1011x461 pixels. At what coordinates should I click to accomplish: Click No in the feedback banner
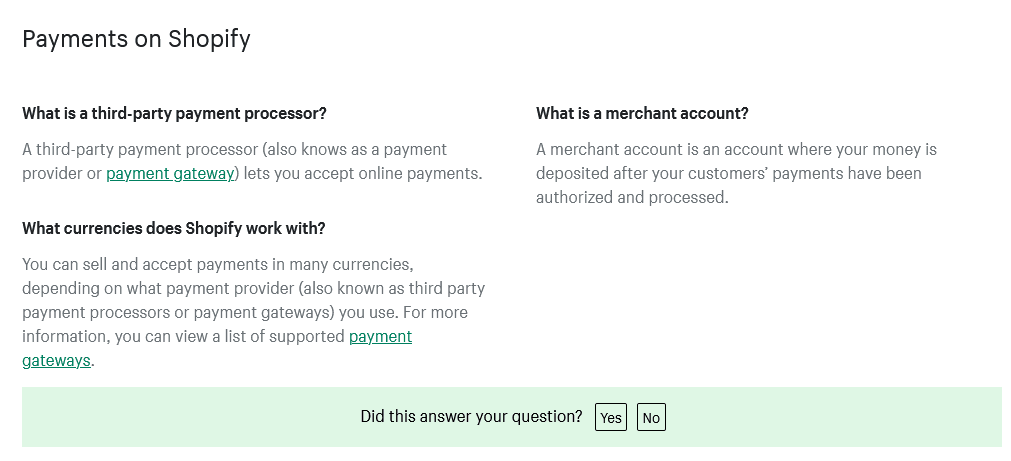click(651, 417)
